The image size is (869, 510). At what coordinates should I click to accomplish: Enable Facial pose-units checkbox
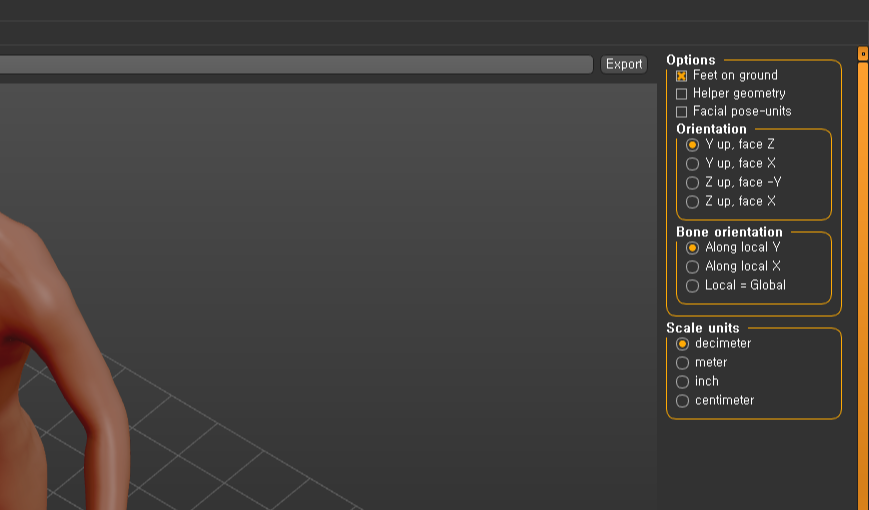point(682,111)
